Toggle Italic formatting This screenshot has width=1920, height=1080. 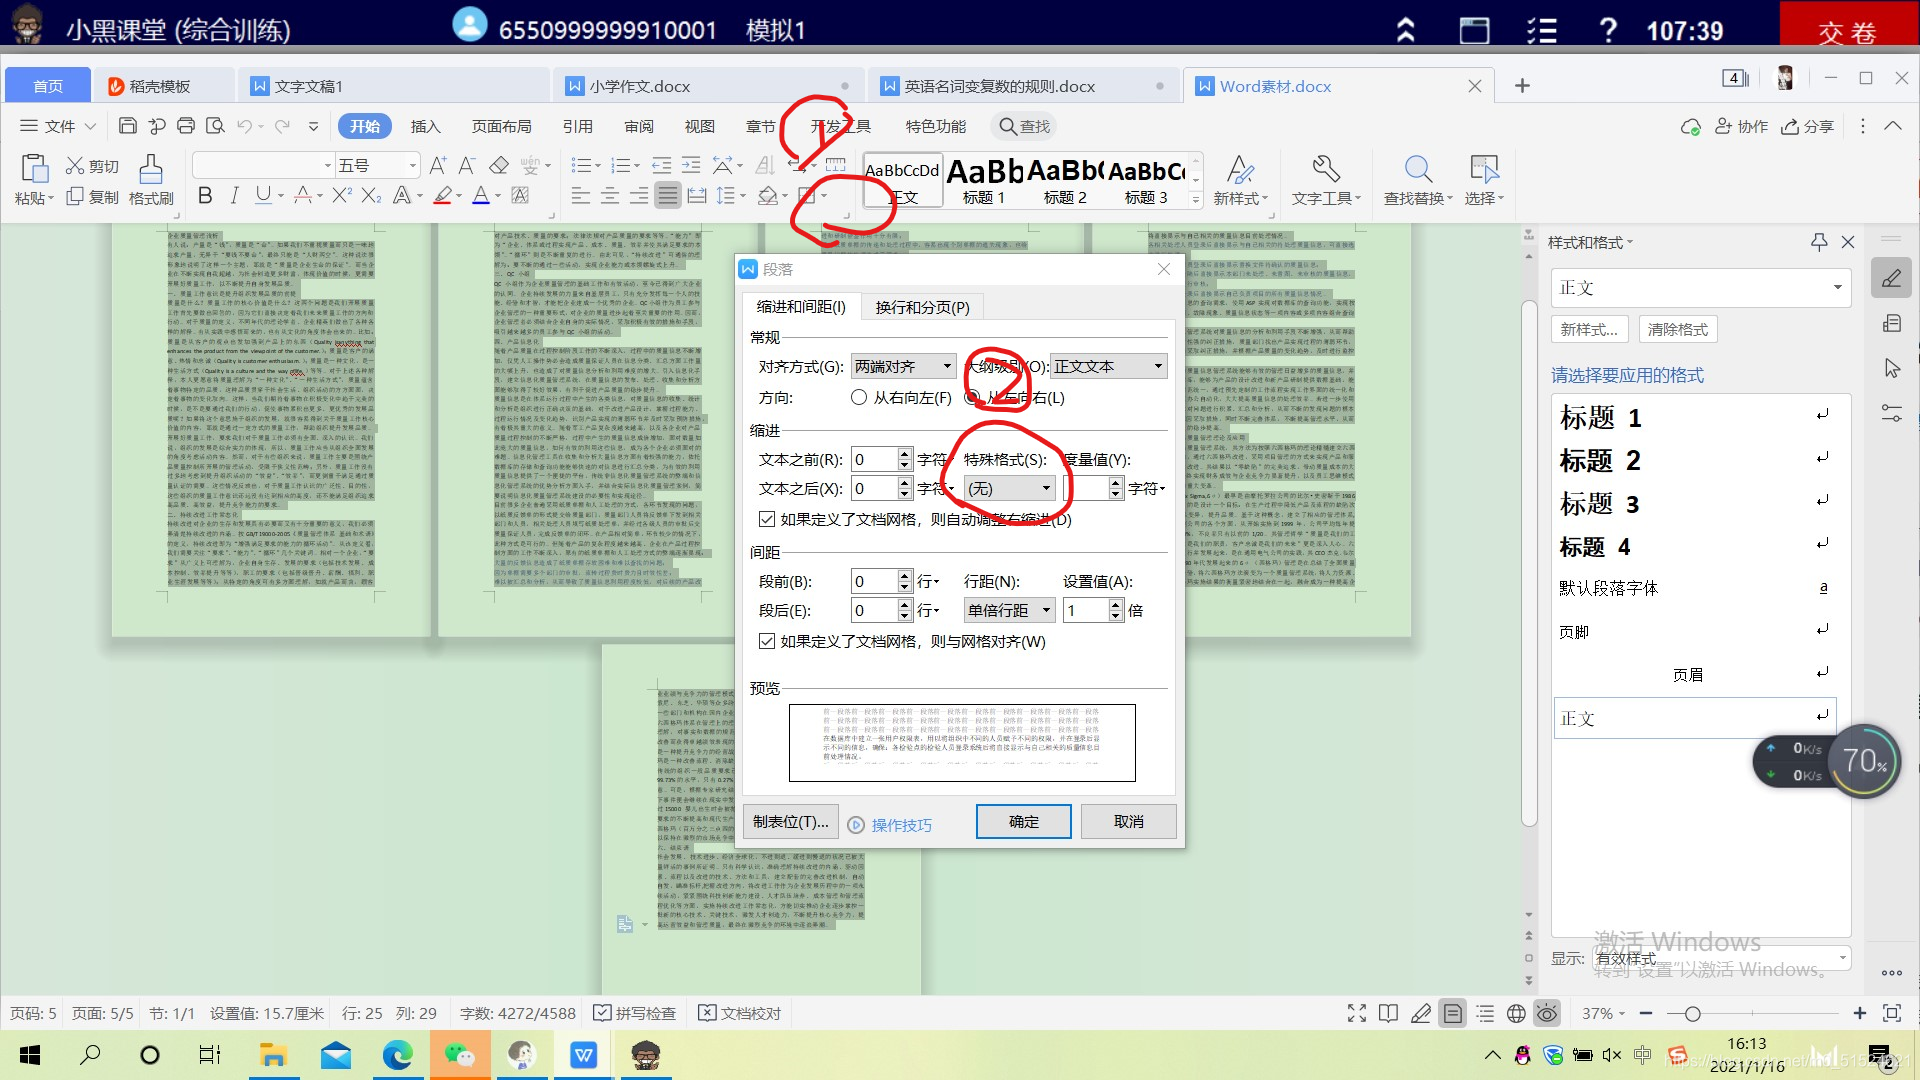(234, 195)
